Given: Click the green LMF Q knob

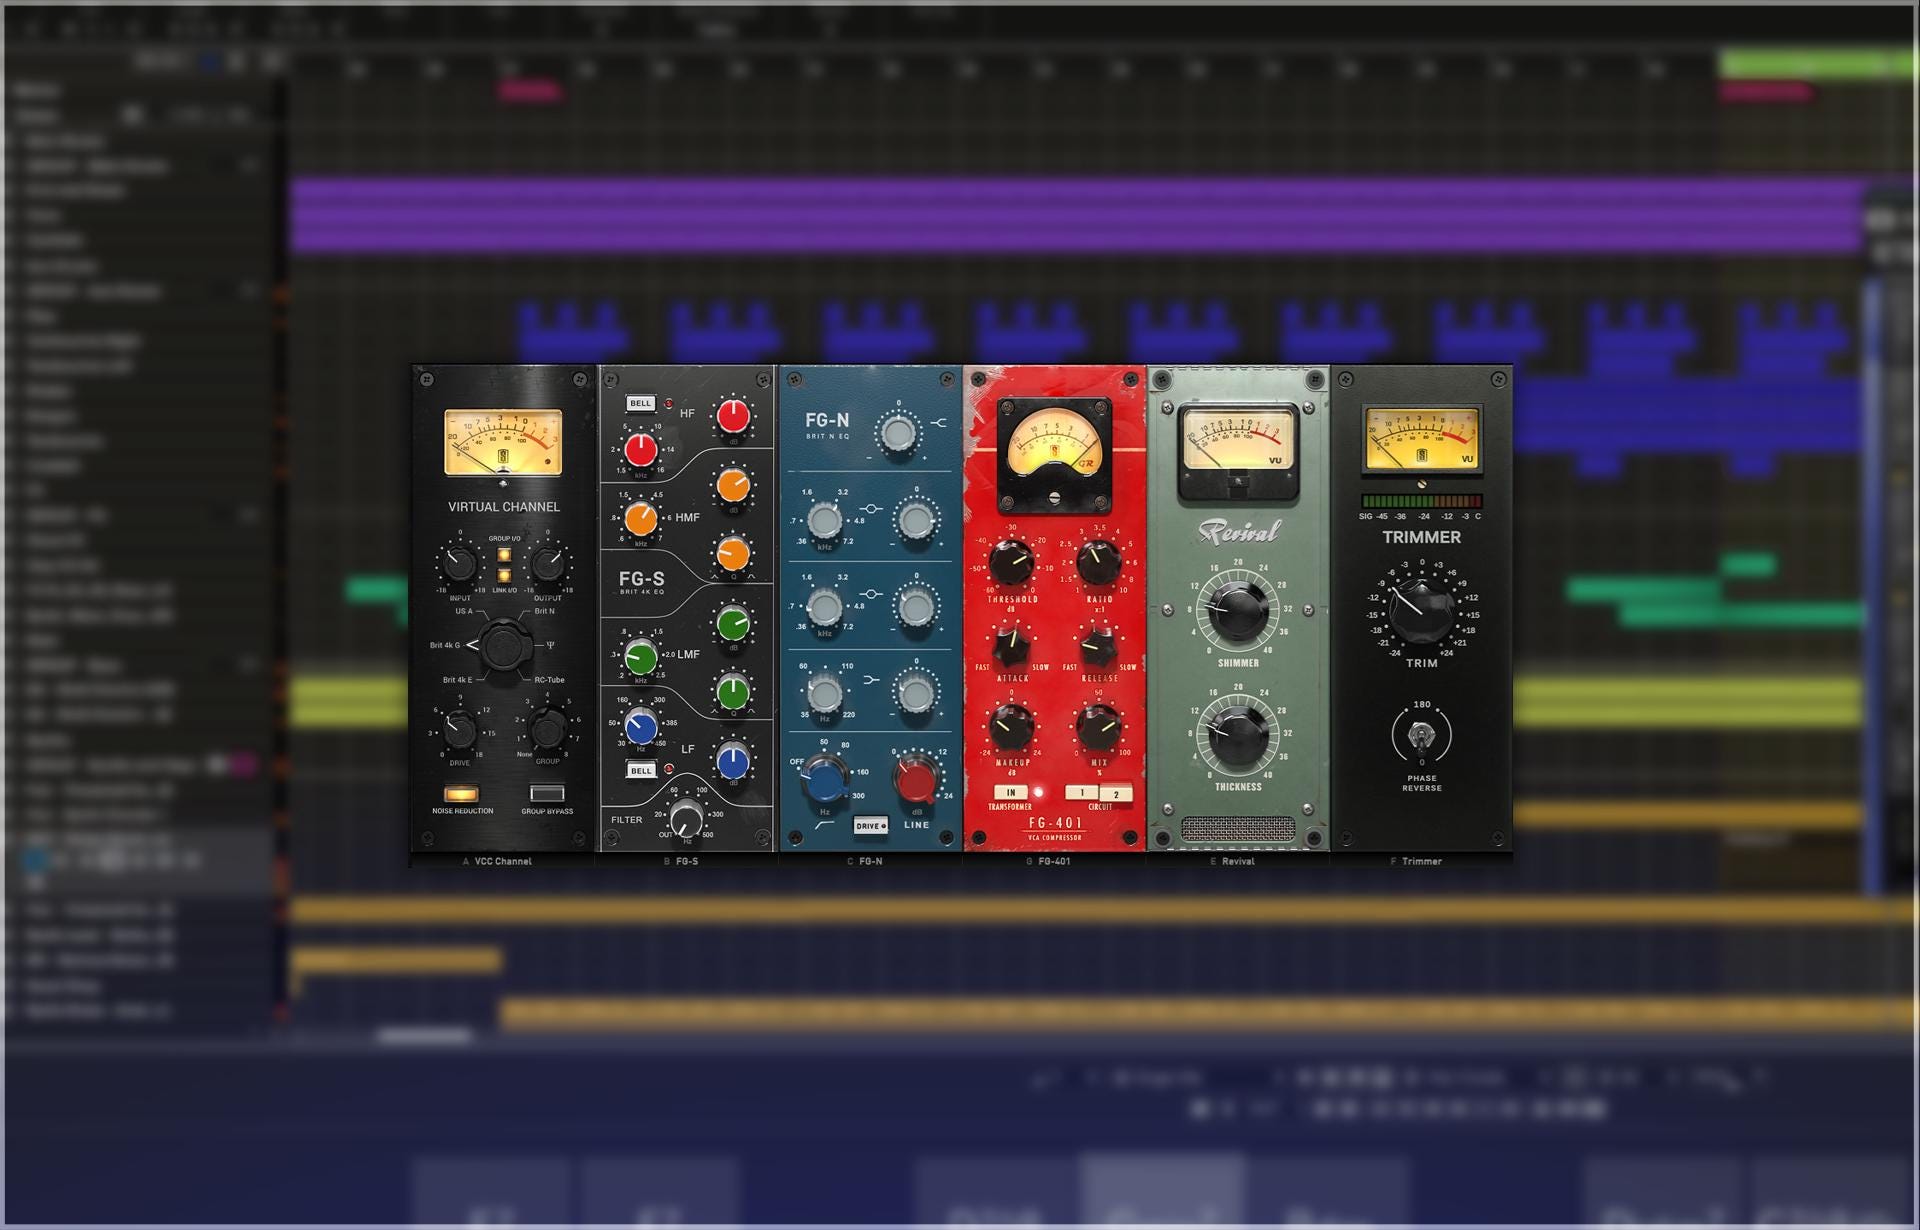Looking at the screenshot, I should (x=733, y=691).
